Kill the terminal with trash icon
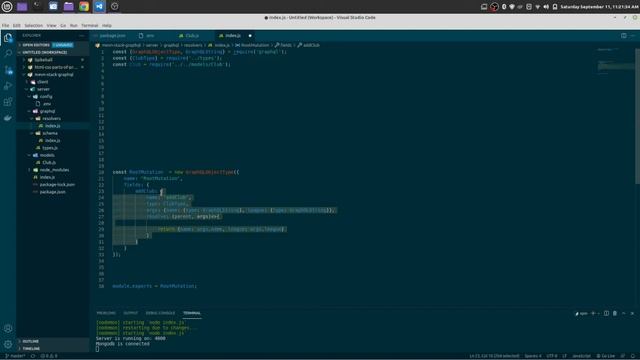The image size is (640, 360). point(615,313)
